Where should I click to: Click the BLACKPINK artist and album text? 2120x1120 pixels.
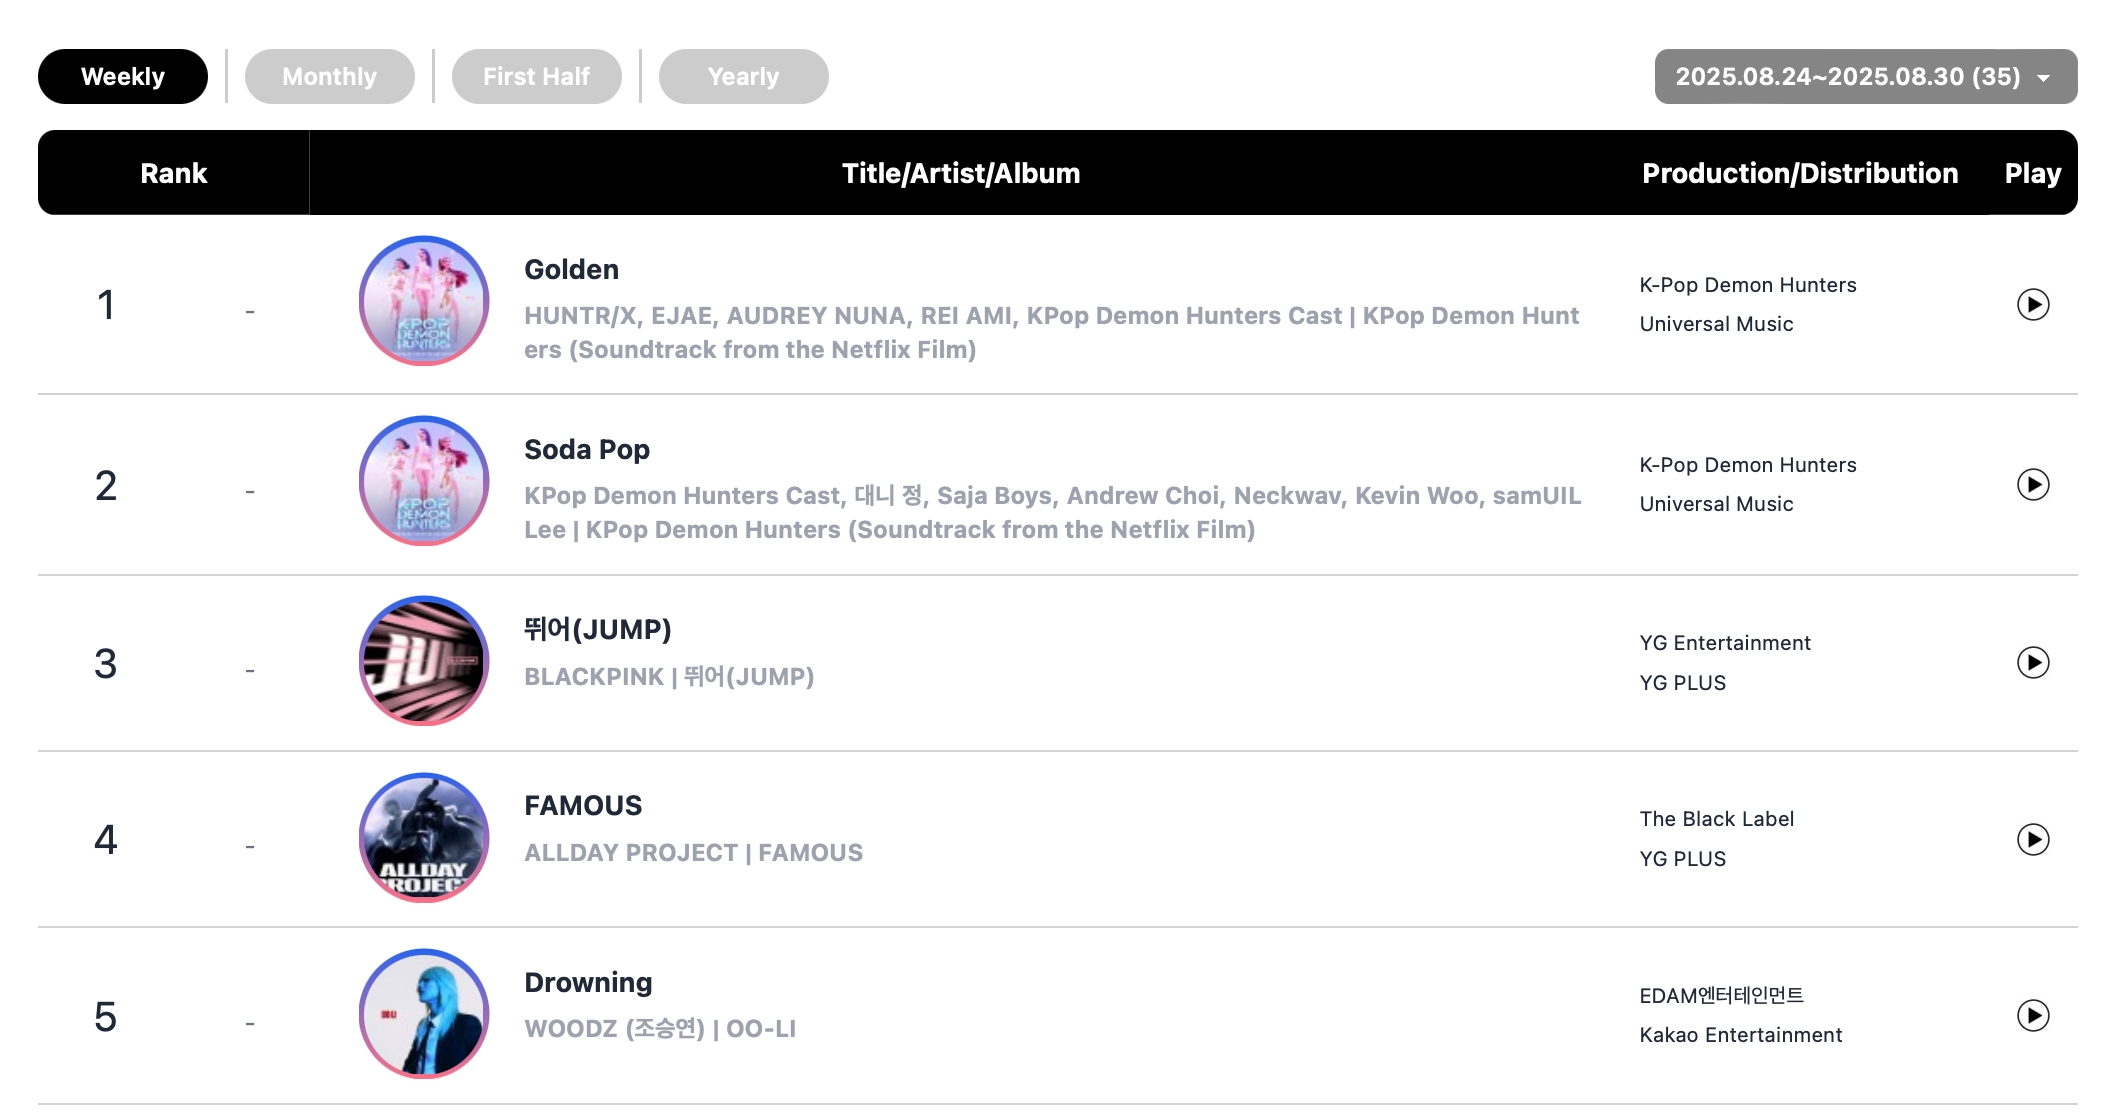pos(669,676)
